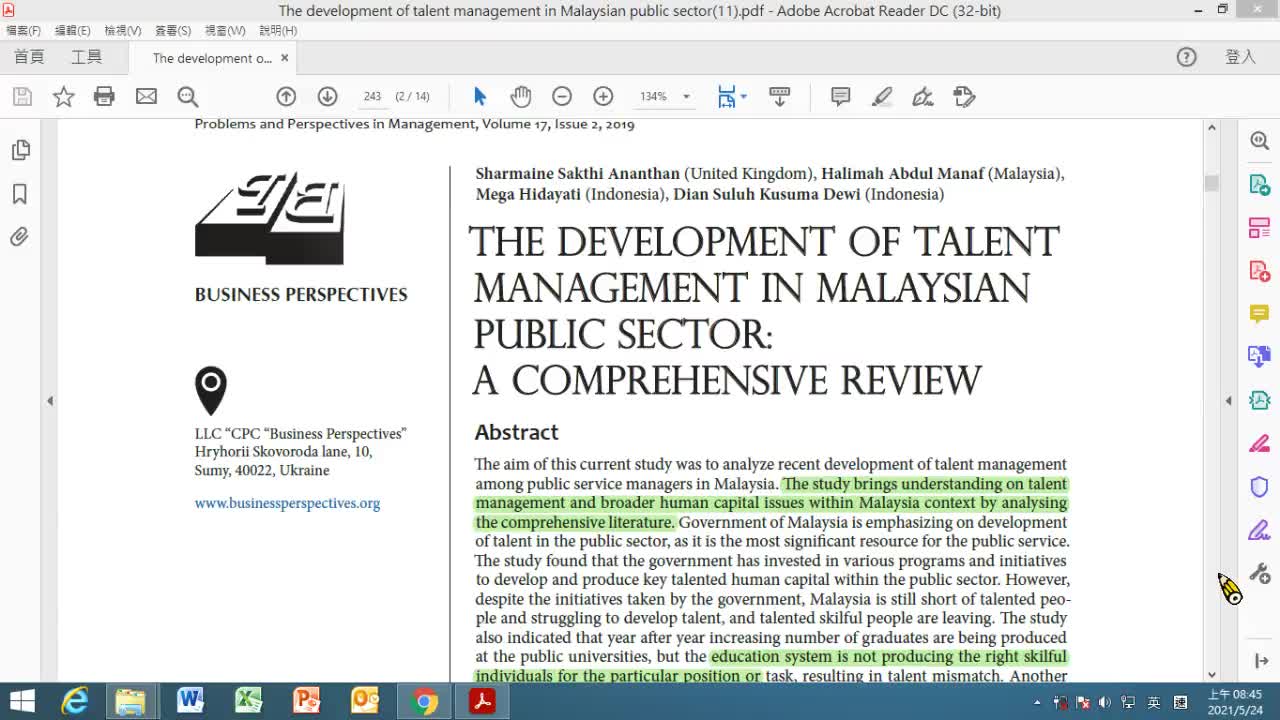Viewport: 1280px width, 720px height.
Task: Open Fill & Sign tool in sidebar
Action: click(1260, 530)
